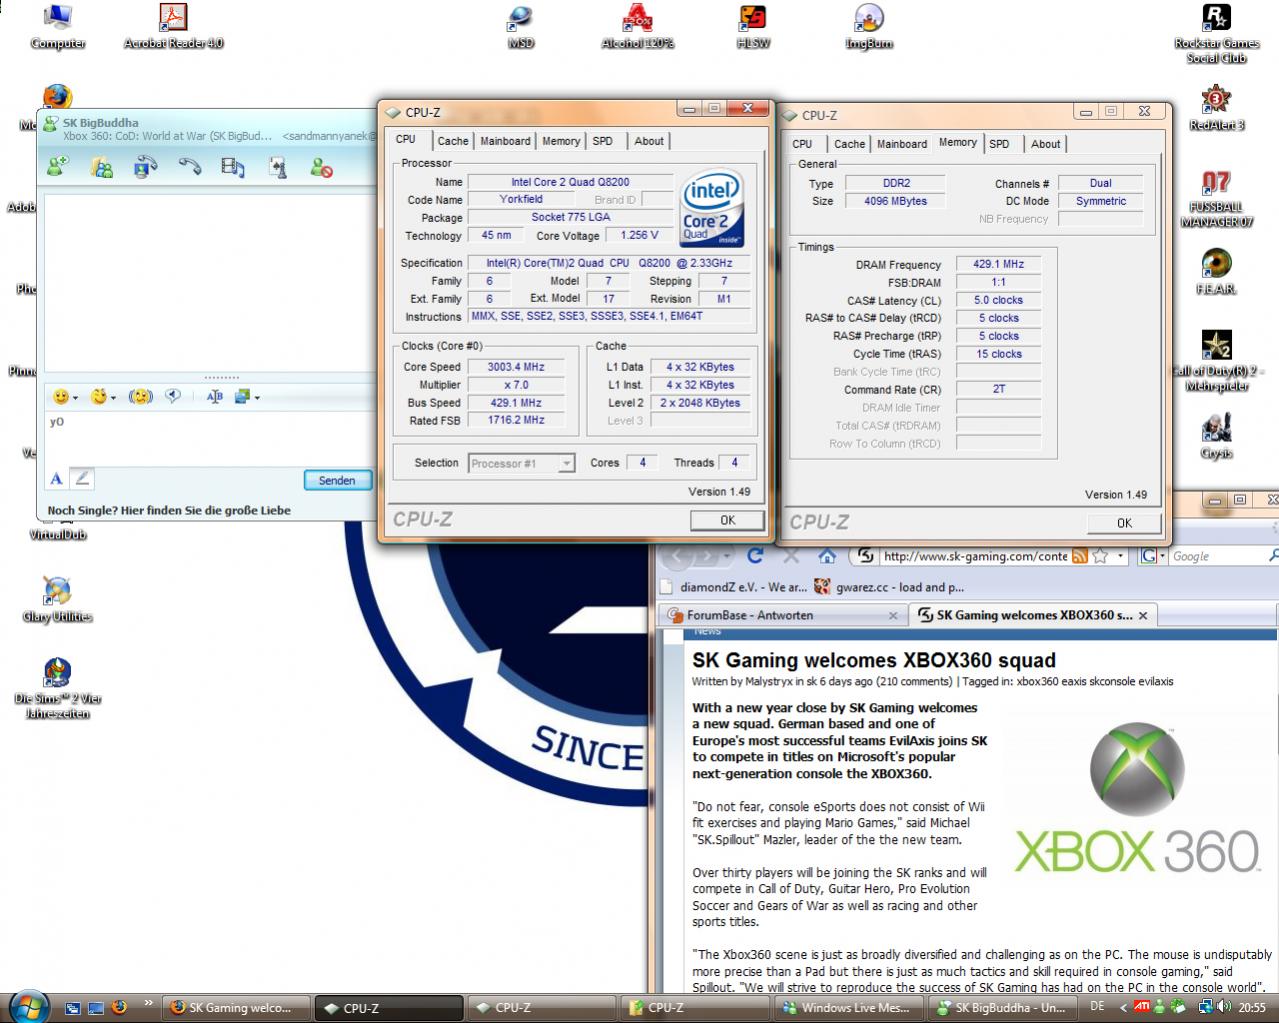This screenshot has height=1023, width=1279.
Task: Block this contact in Messenger
Action: (x=321, y=168)
